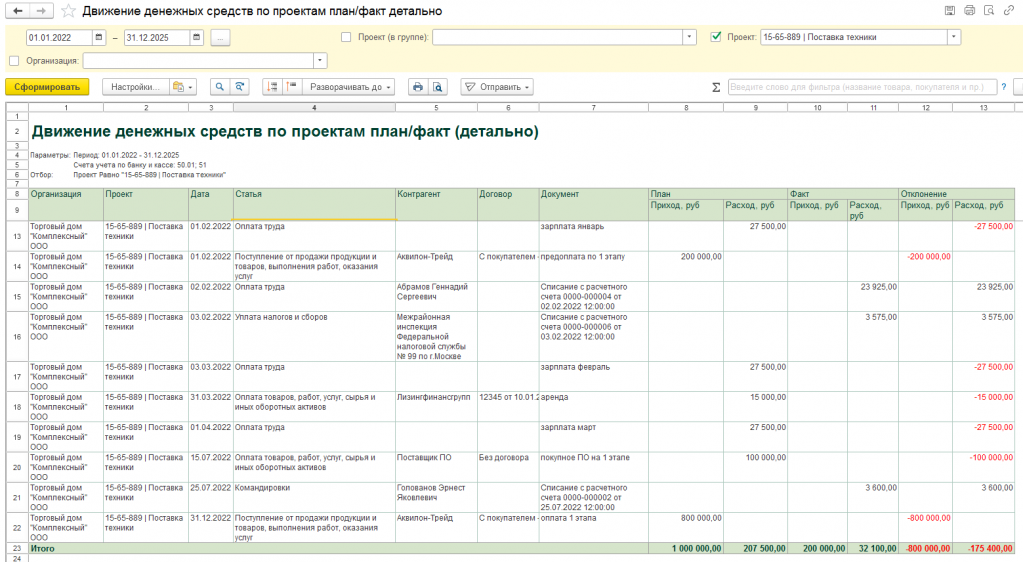Uncheck the "Проект" filter checkbox
Screen dimensions: 1023x562
pyautogui.click(x=716, y=37)
